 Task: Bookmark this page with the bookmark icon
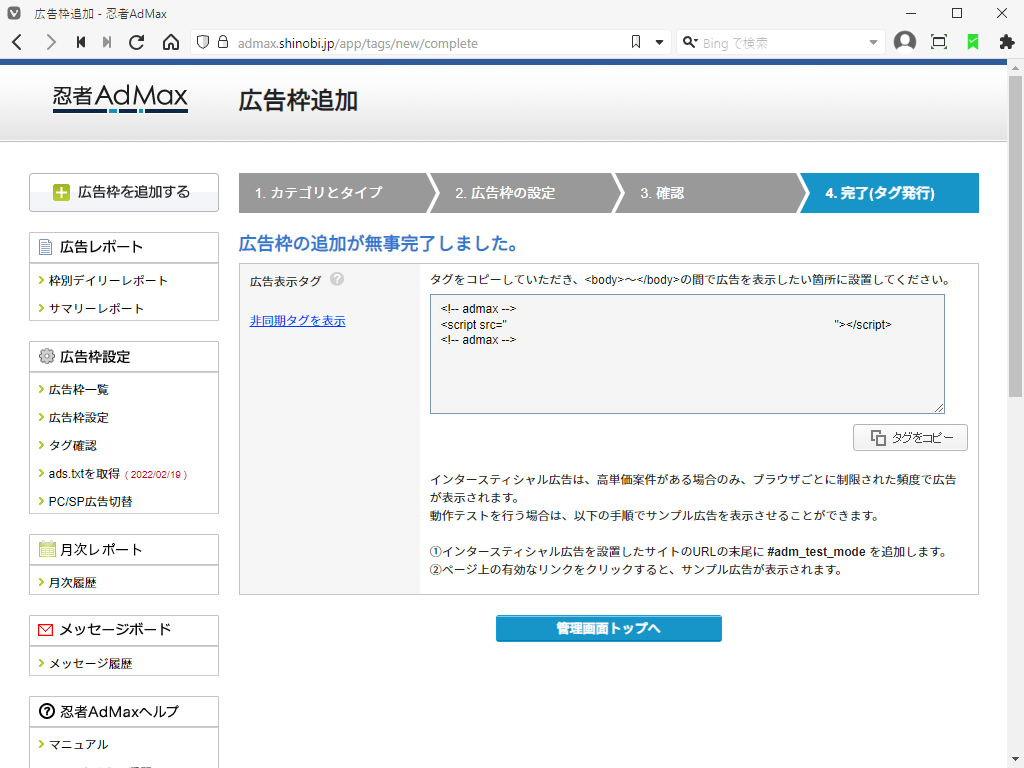click(635, 42)
